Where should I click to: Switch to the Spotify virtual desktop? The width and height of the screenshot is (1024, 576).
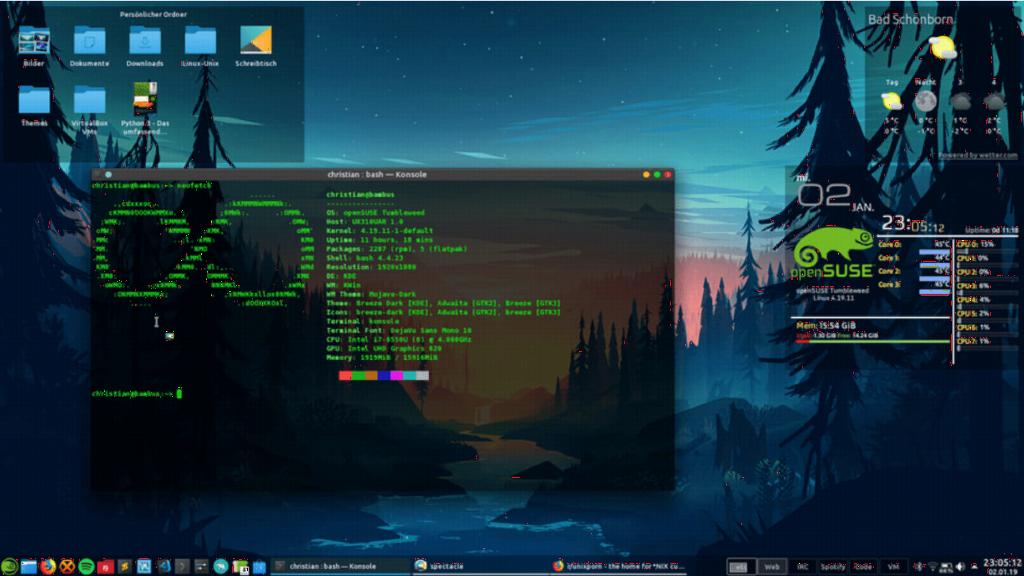(833, 567)
